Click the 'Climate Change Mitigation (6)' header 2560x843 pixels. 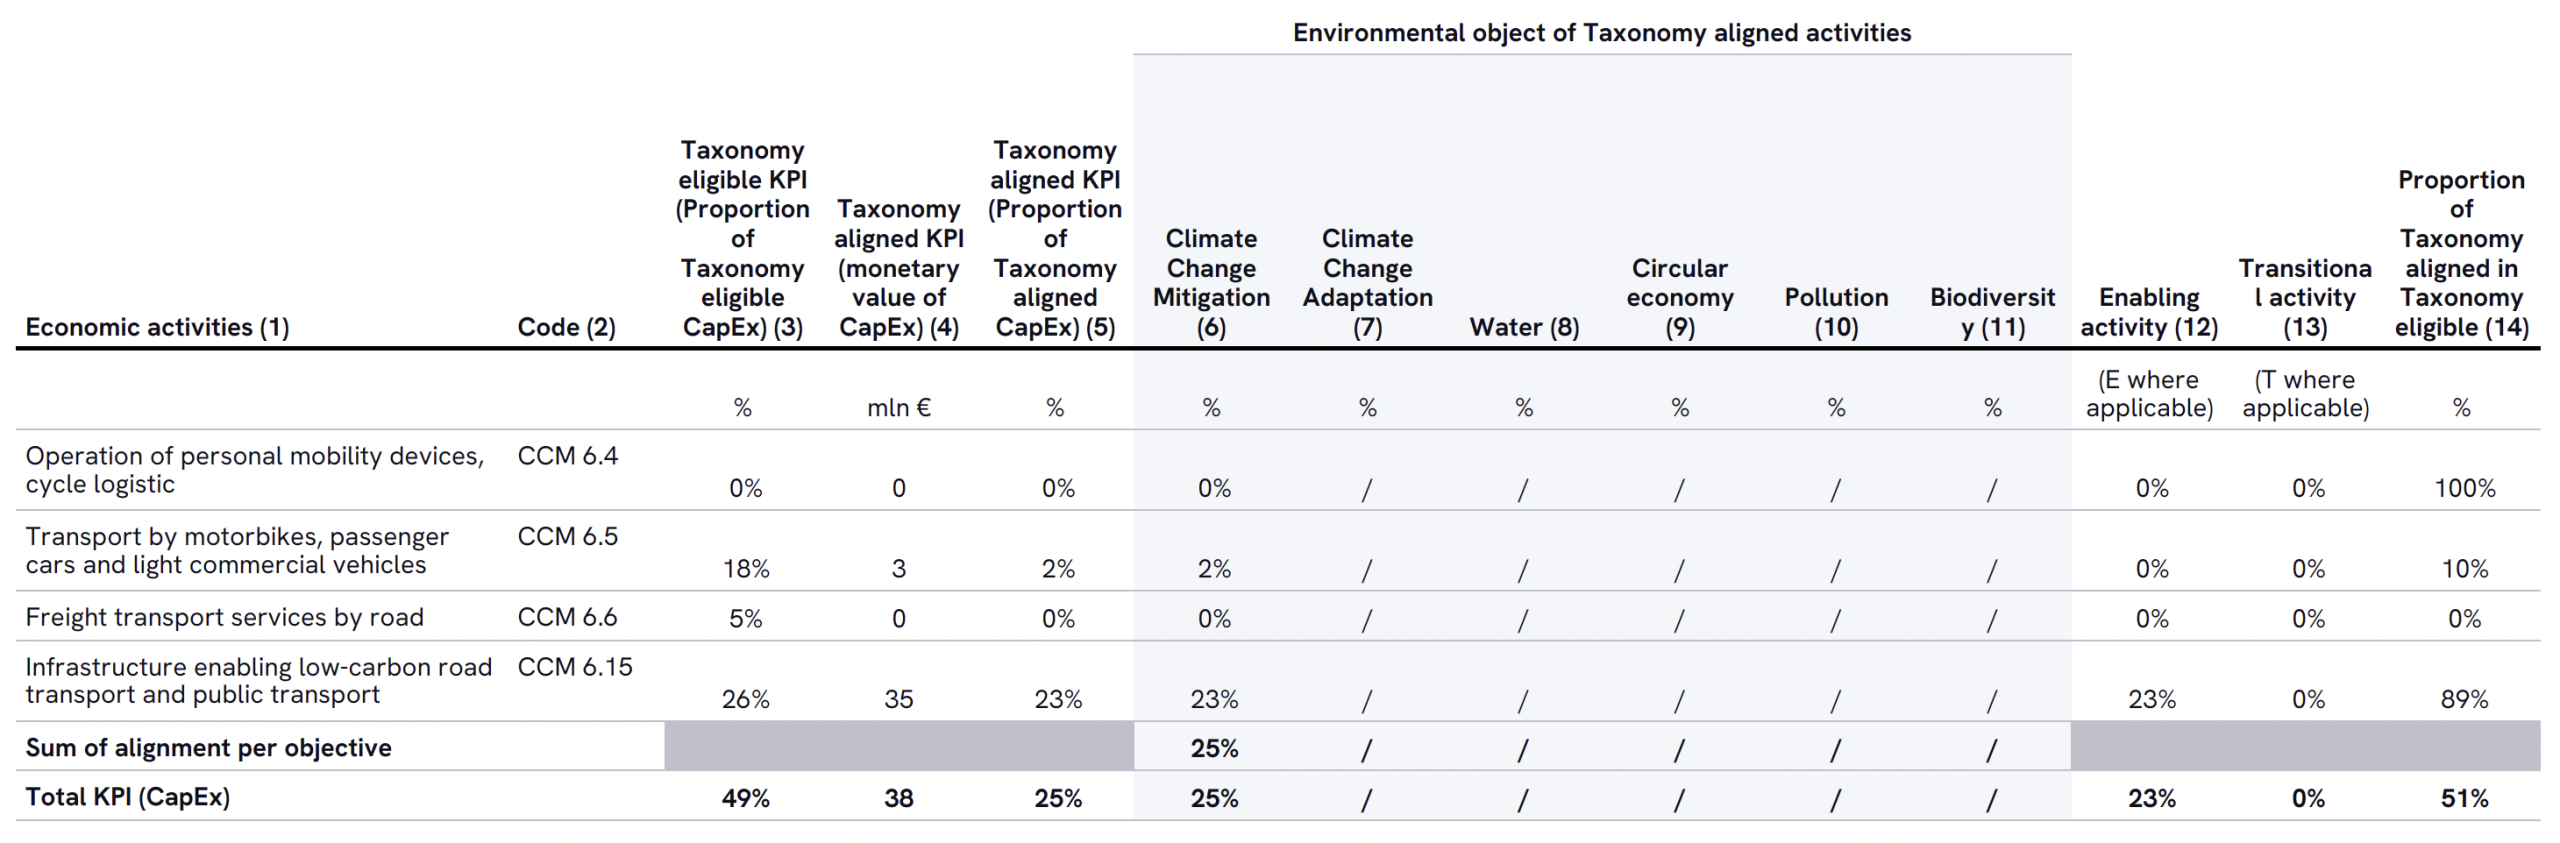pos(1211,282)
